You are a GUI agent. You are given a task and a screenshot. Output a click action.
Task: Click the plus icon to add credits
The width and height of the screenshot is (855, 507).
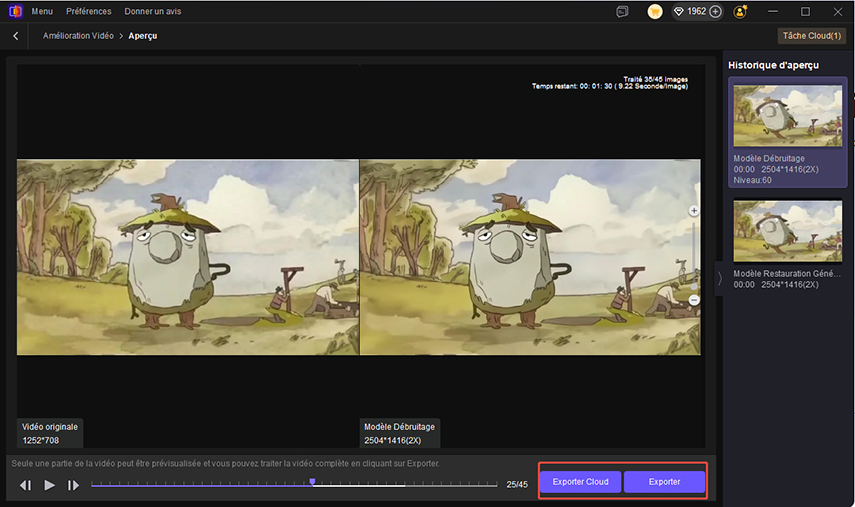[716, 12]
